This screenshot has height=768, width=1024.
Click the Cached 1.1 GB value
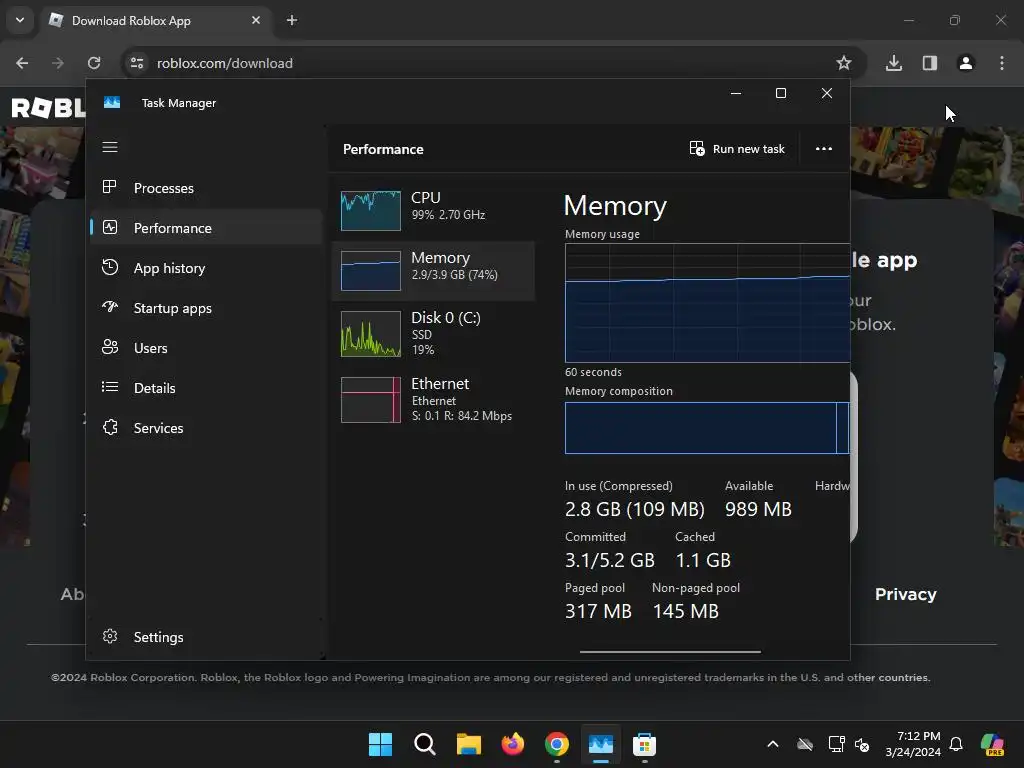coord(703,560)
